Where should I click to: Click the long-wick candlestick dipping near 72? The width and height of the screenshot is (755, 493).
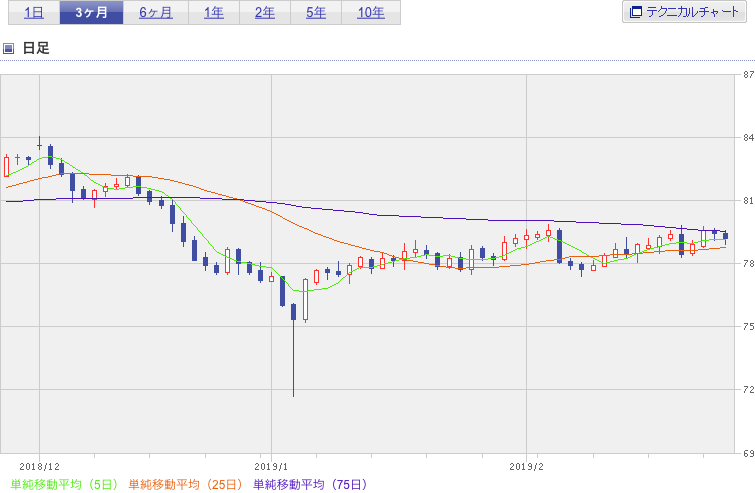click(293, 350)
